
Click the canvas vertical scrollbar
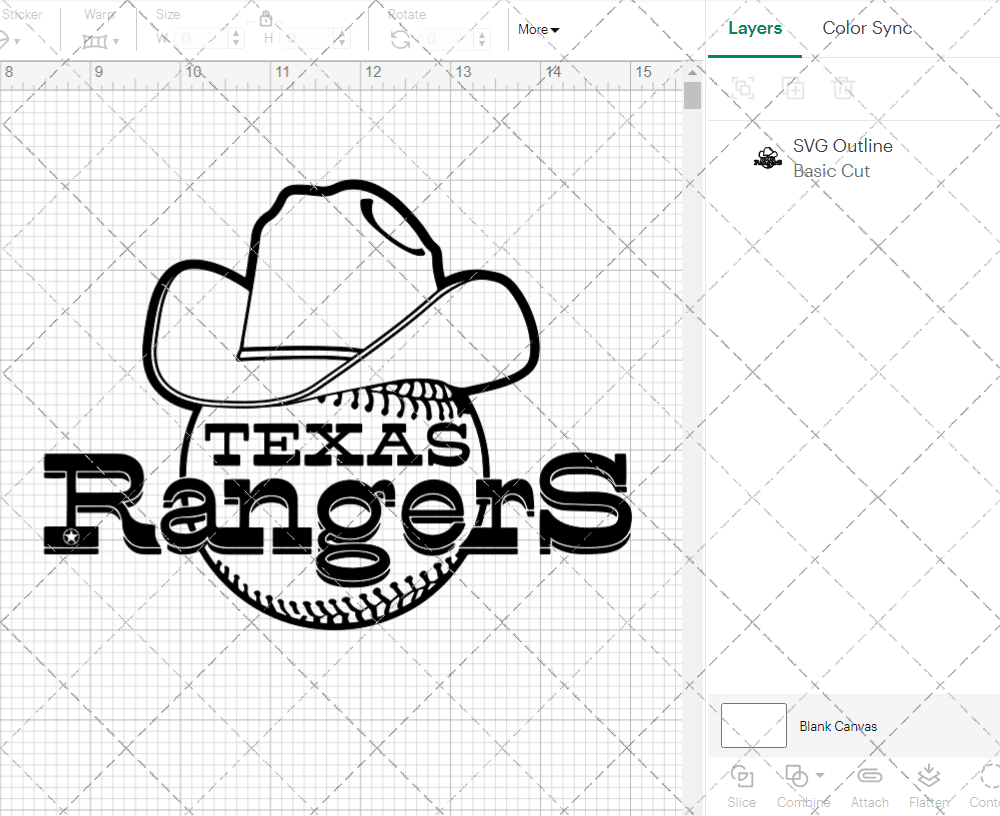coord(692,96)
